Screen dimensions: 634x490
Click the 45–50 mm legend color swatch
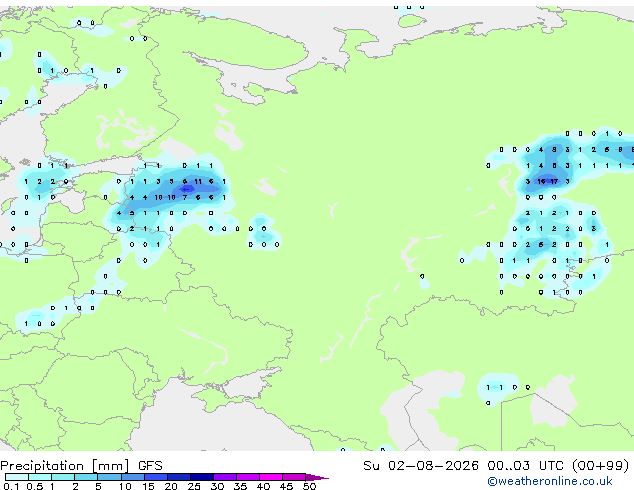[x=294, y=477]
